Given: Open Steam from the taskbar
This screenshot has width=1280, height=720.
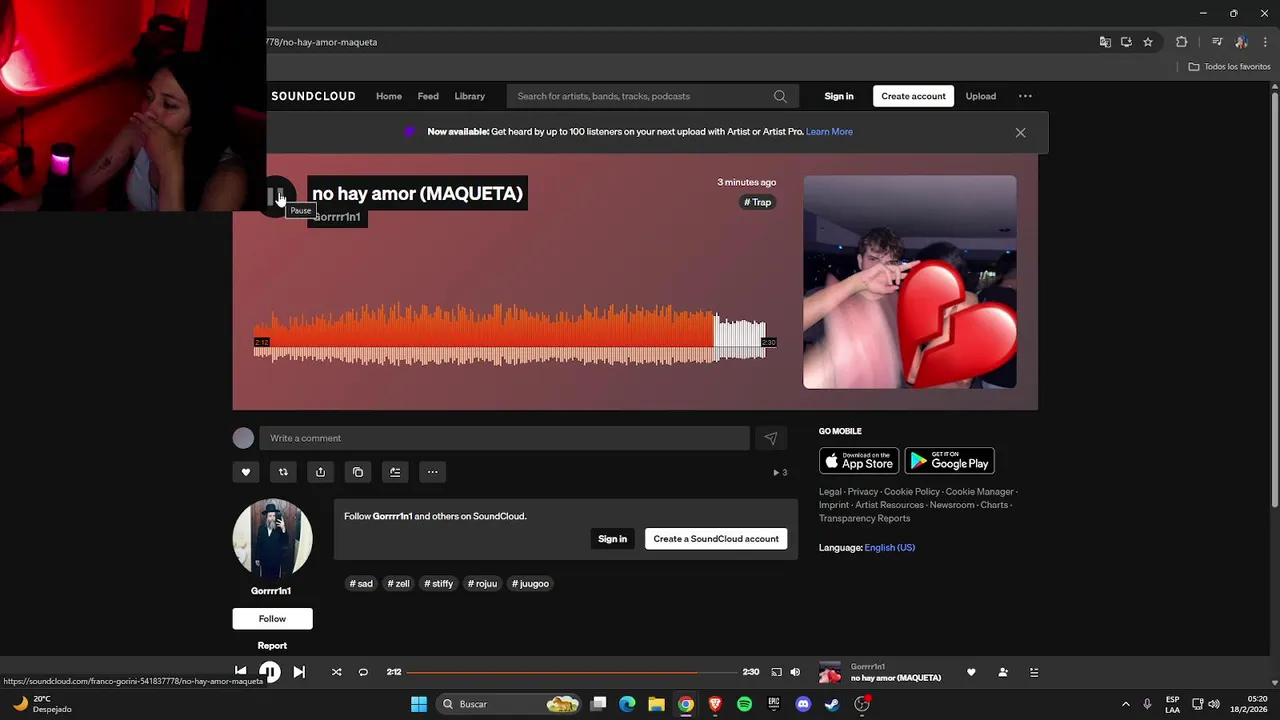Looking at the screenshot, I should (x=832, y=704).
